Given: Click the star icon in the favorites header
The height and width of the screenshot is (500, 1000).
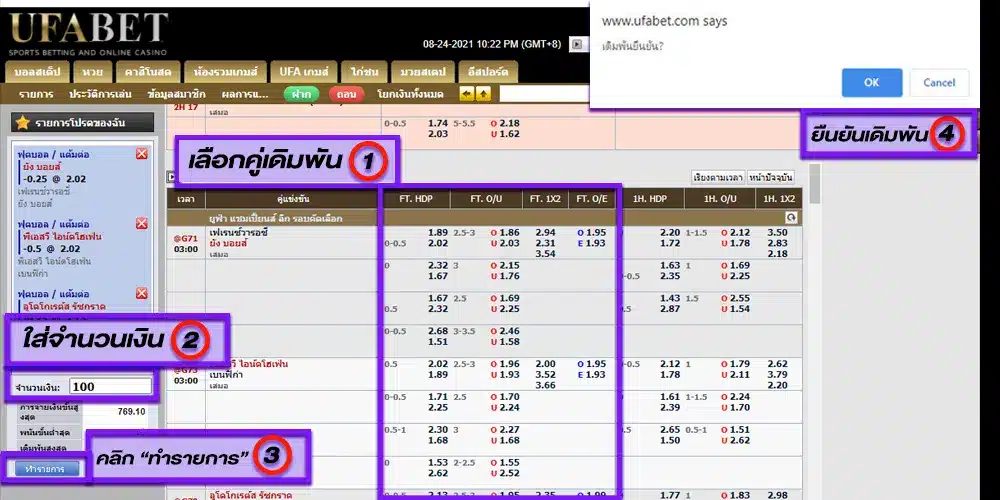Looking at the screenshot, I should (x=23, y=122).
